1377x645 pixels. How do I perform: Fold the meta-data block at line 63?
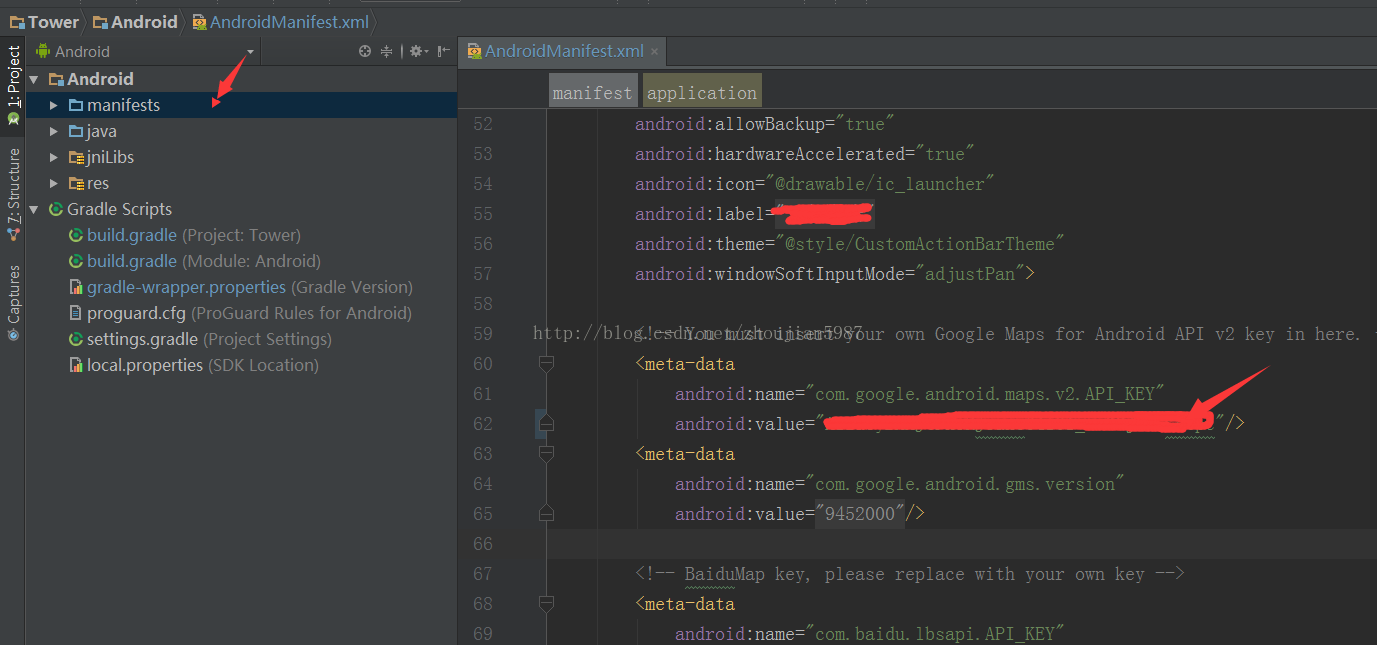[546, 454]
